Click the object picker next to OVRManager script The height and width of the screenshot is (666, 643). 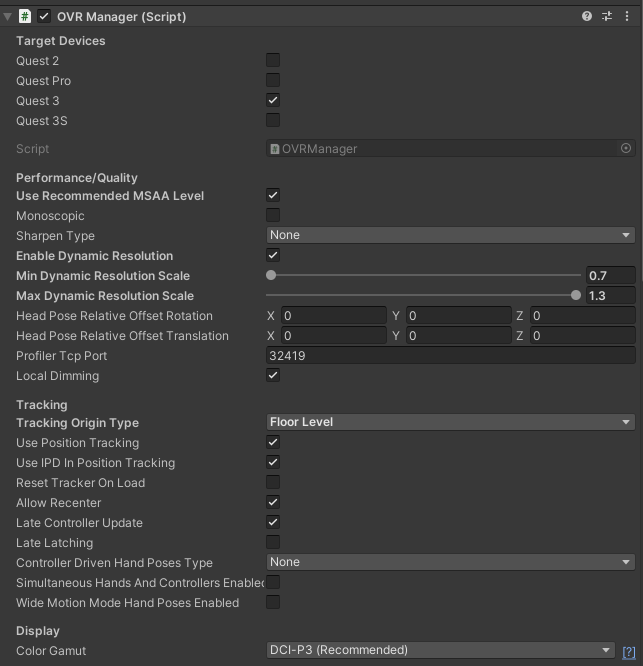[626, 148]
